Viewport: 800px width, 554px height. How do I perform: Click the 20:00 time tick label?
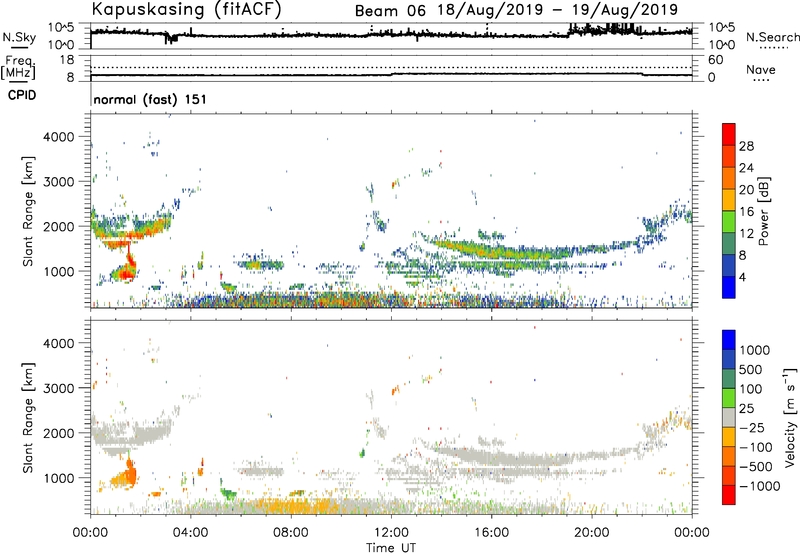(x=591, y=533)
